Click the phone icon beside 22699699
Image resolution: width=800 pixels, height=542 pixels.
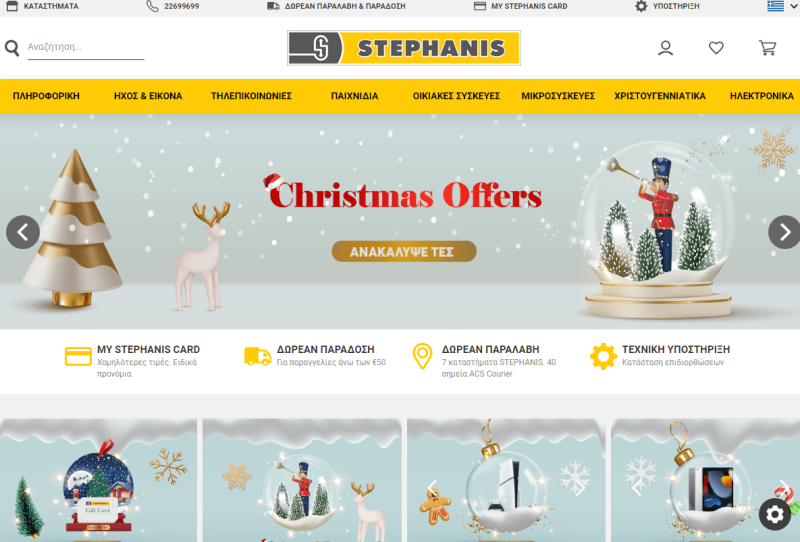click(x=152, y=6)
